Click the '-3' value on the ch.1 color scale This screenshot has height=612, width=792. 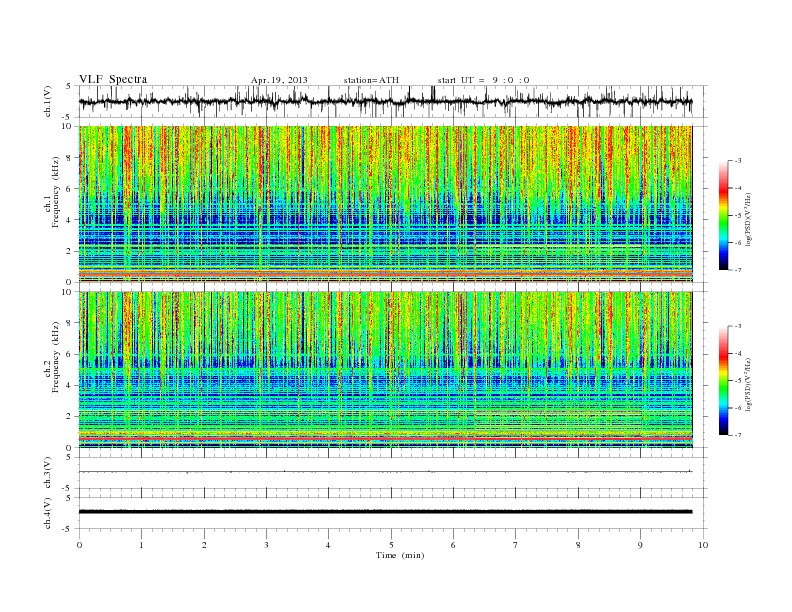(x=738, y=161)
